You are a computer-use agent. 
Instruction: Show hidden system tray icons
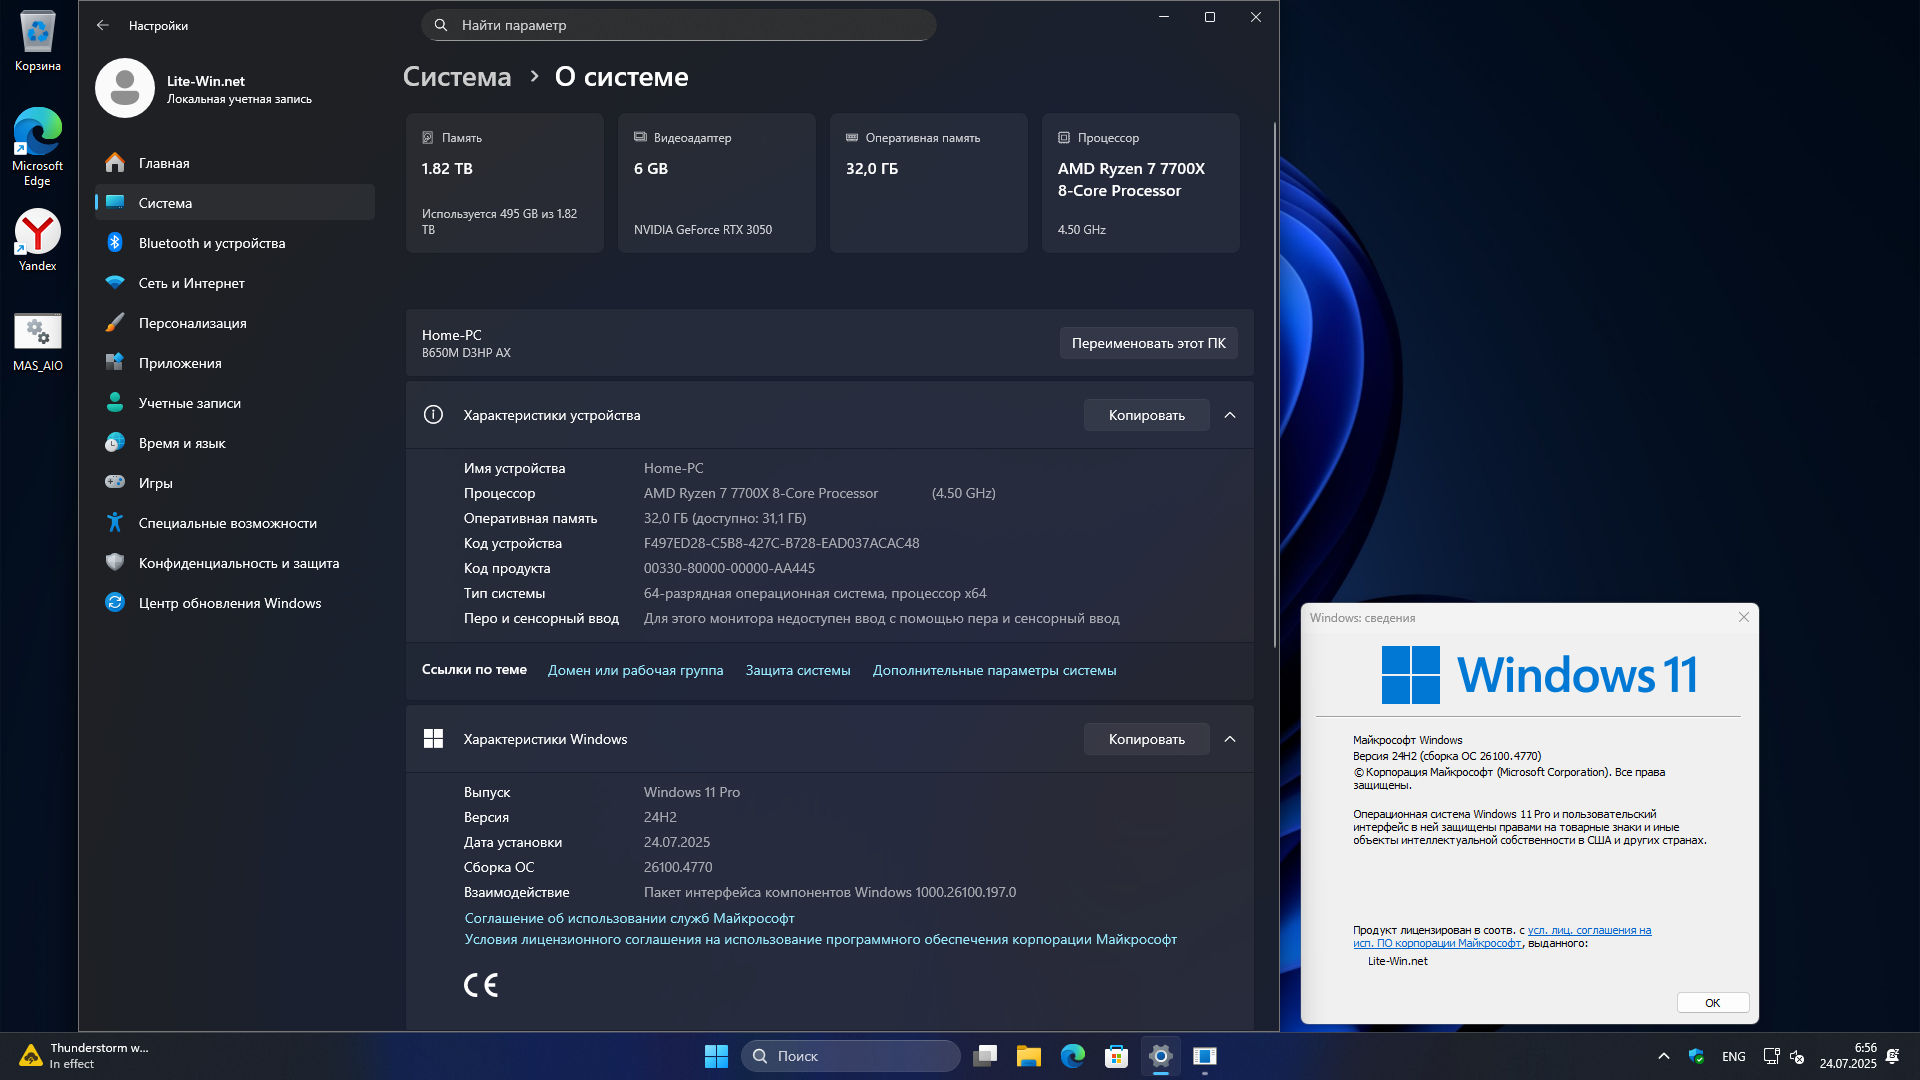pos(1663,1056)
